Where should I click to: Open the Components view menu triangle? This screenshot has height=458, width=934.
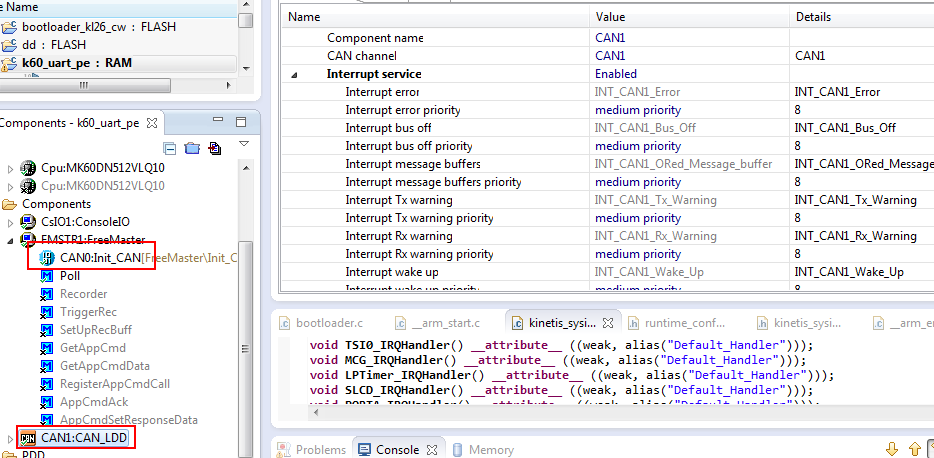click(x=243, y=145)
